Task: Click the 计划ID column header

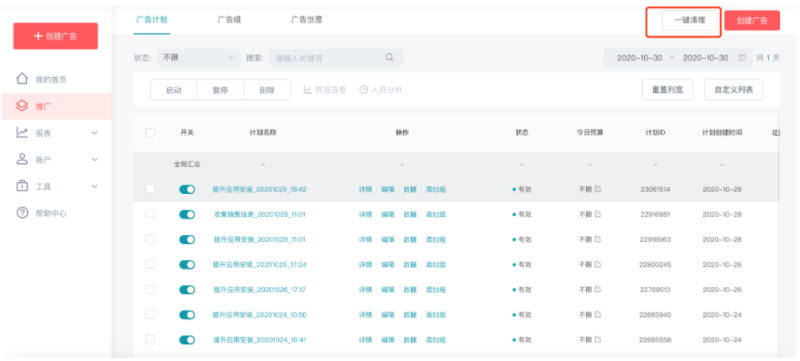Action: 655,133
